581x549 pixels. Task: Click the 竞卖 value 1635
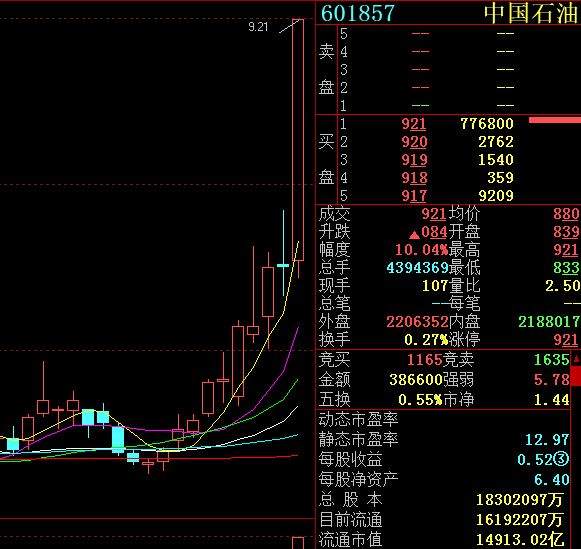pyautogui.click(x=552, y=360)
